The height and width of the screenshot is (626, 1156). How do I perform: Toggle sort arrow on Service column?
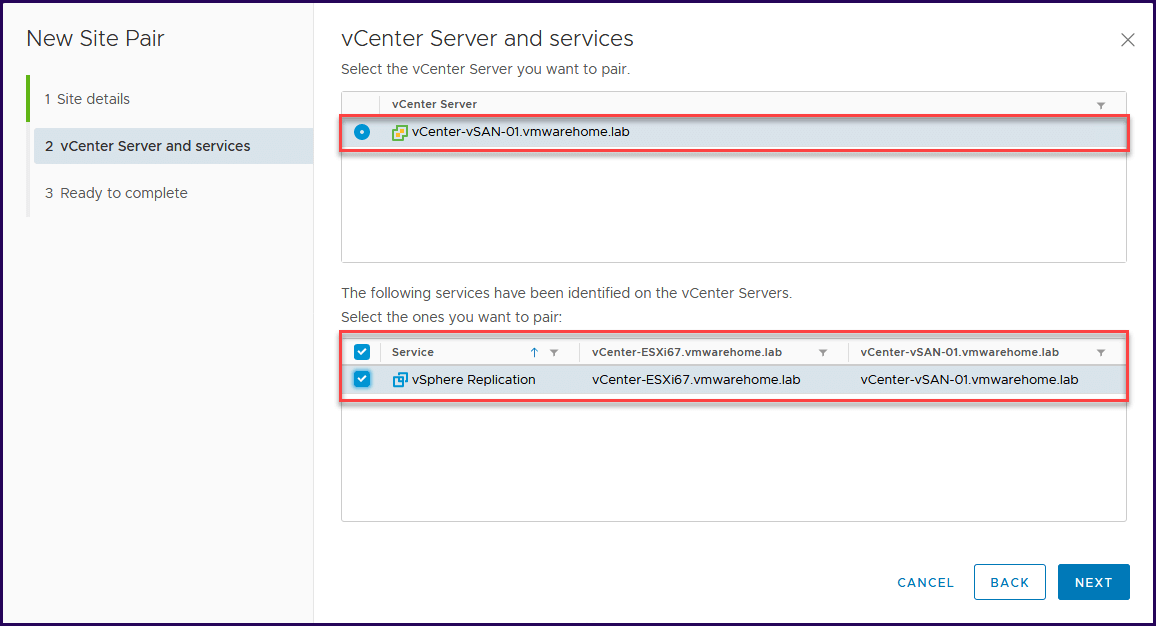534,352
